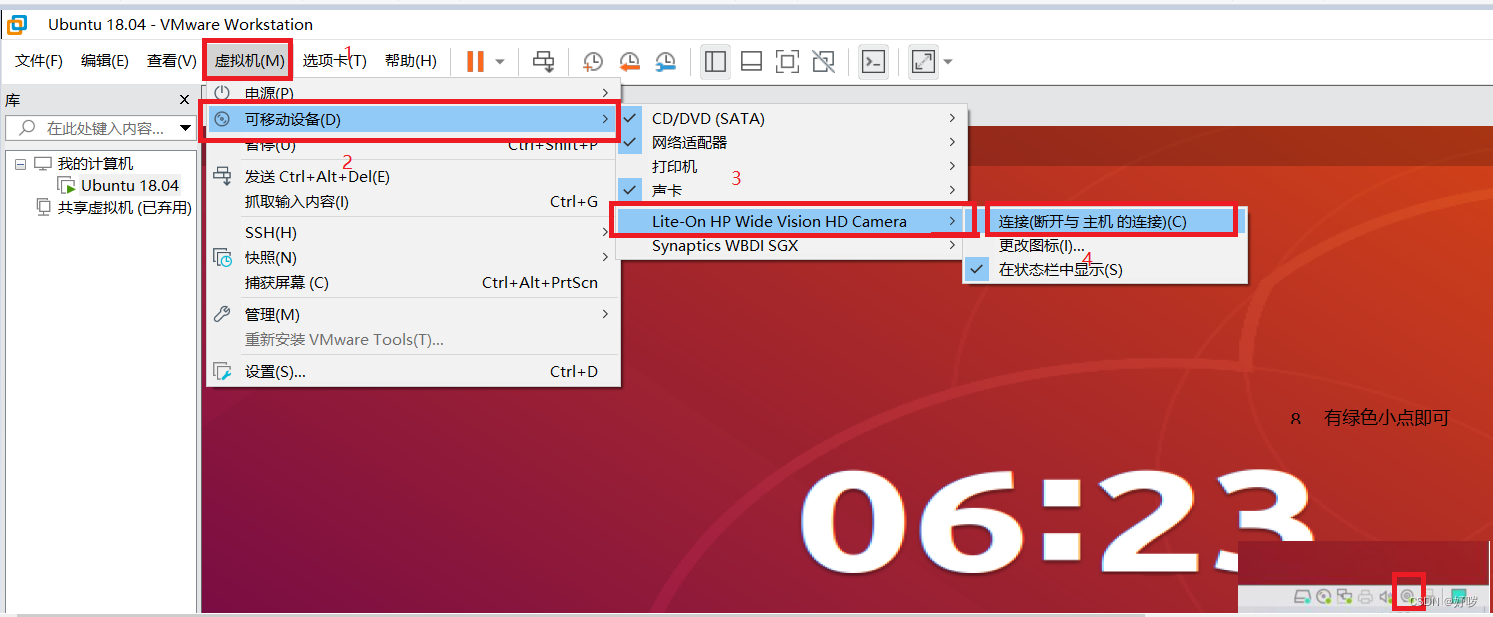1493x617 pixels.
Task: Select 我的计算机 in the library tree
Action: (95, 164)
